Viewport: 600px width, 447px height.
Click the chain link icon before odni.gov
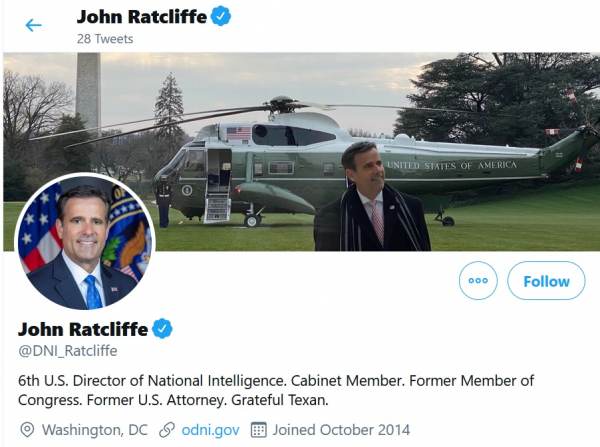coord(167,430)
